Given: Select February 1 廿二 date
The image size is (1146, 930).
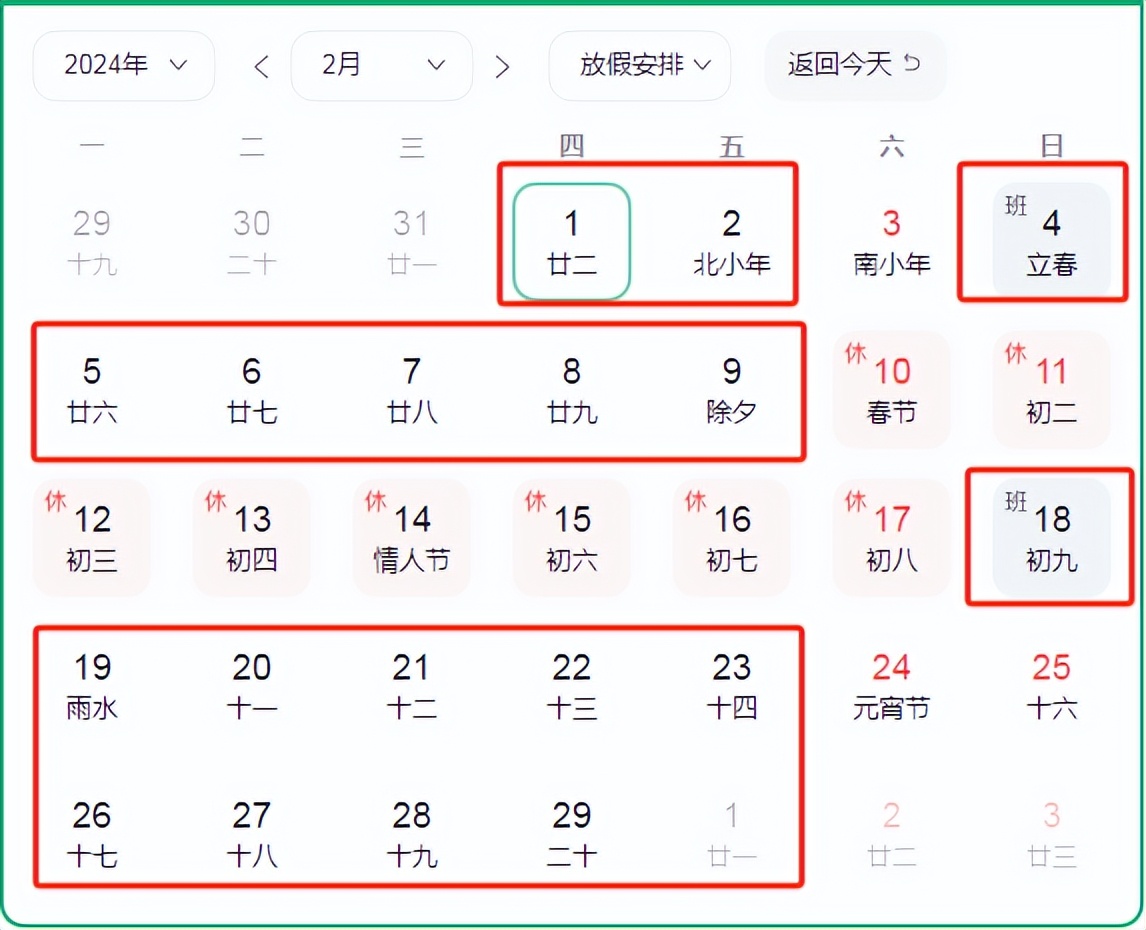Looking at the screenshot, I should point(572,242).
